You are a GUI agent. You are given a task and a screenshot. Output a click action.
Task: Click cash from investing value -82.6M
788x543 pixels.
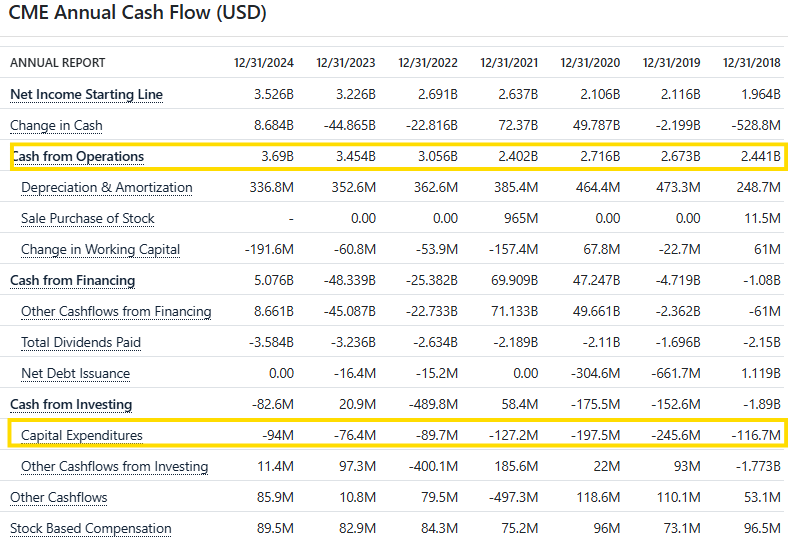[x=274, y=405]
